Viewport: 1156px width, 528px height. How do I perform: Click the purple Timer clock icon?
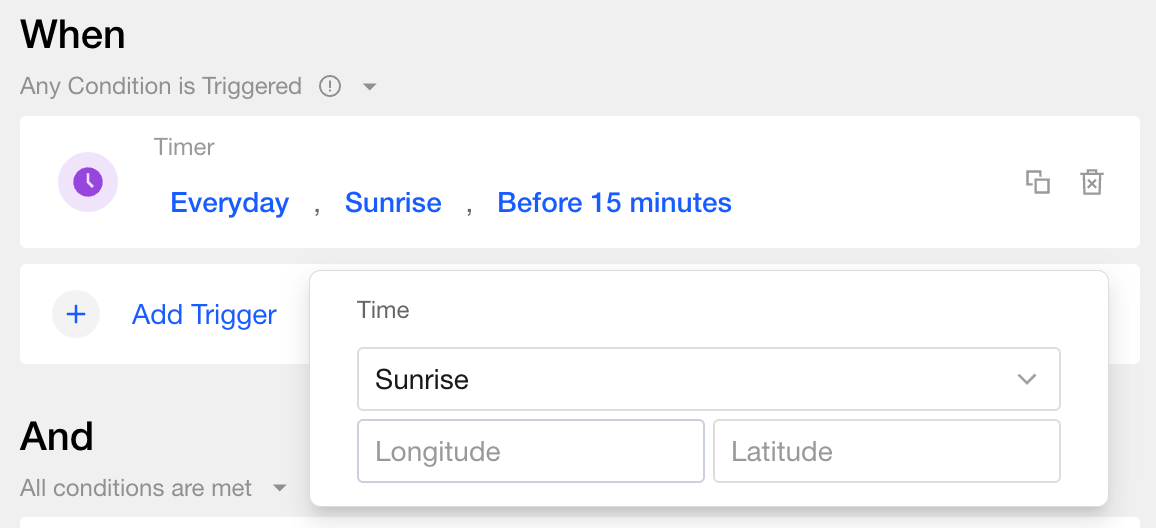[88, 182]
